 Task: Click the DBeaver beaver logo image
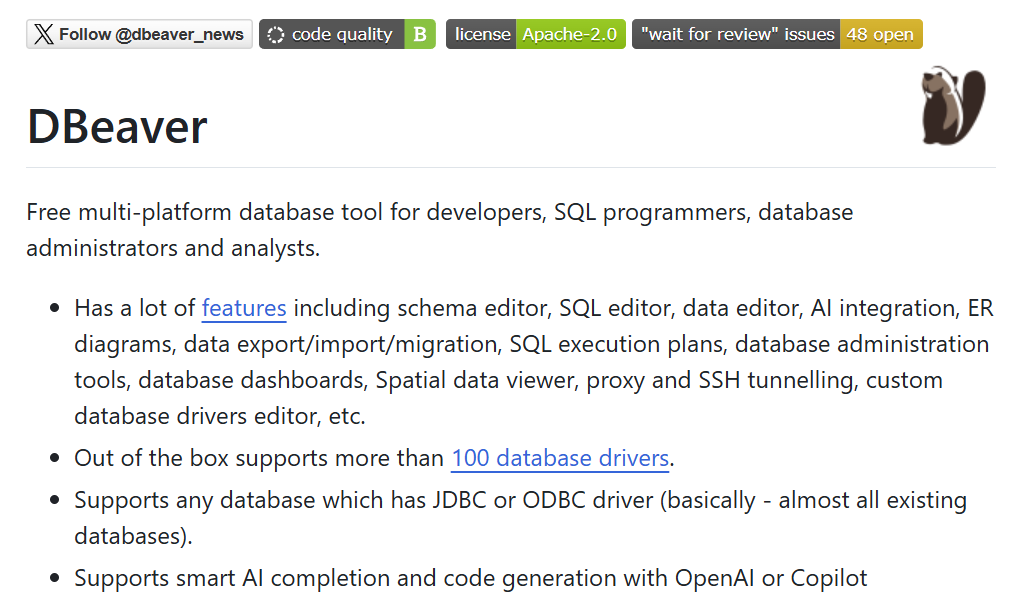[953, 105]
